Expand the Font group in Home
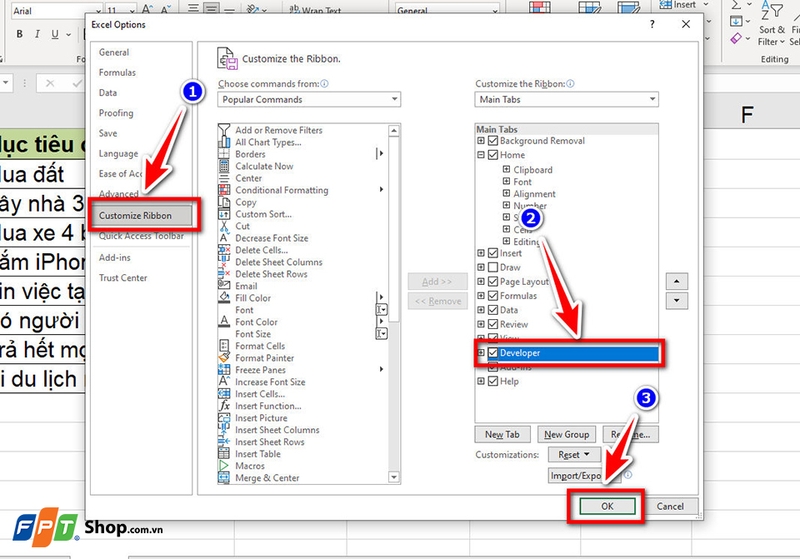800x559 pixels. [x=506, y=181]
